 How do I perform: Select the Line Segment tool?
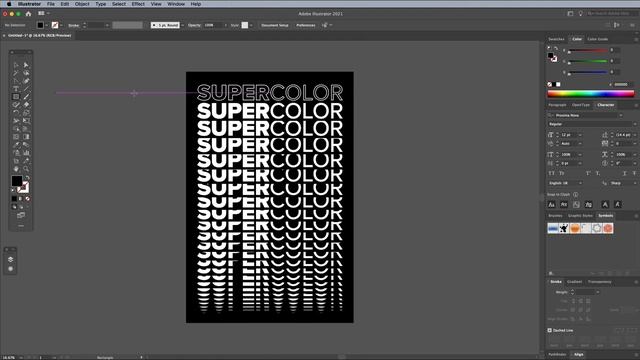pos(26,89)
